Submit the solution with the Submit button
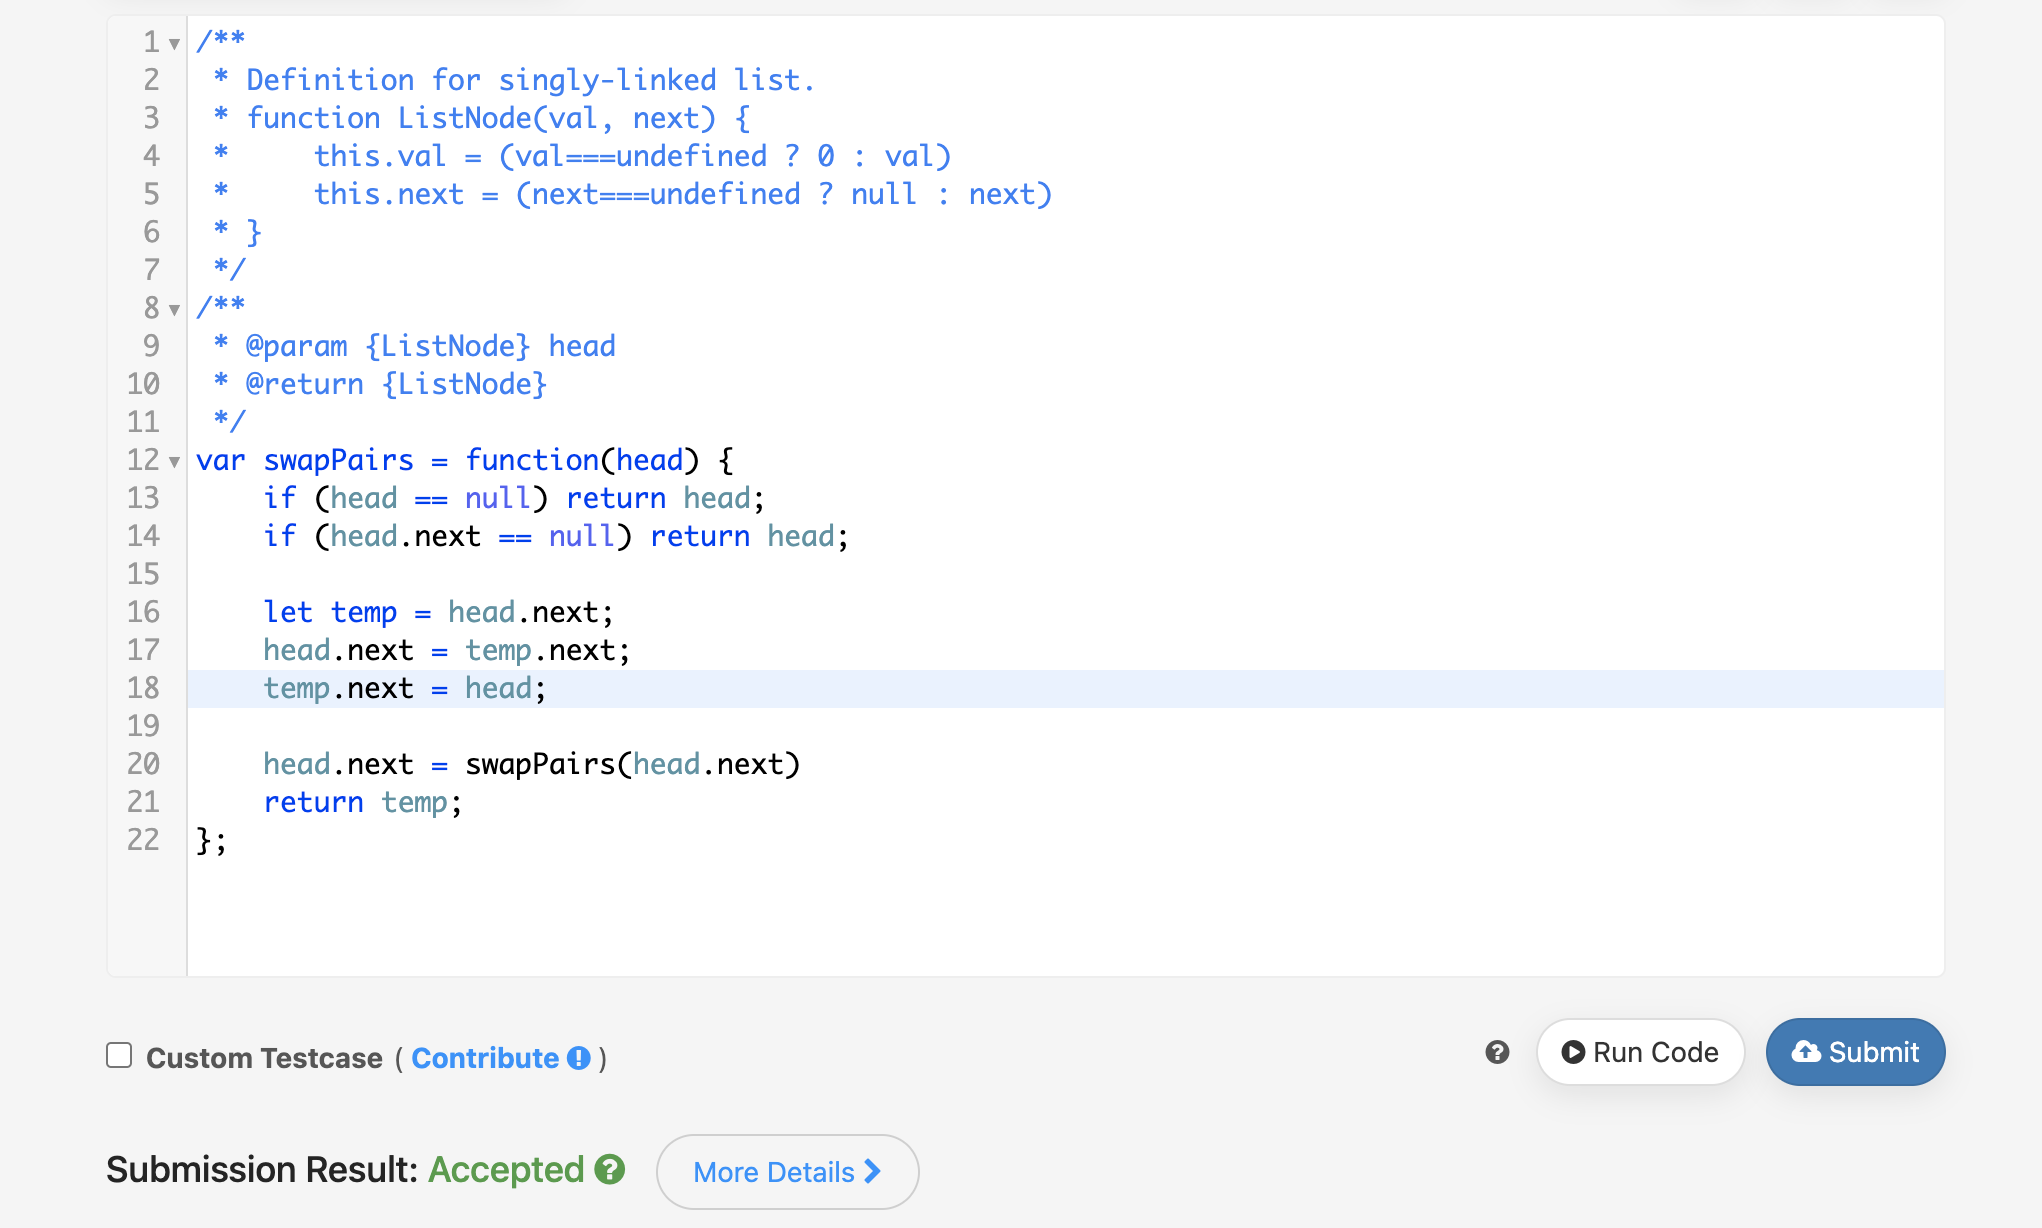This screenshot has width=2042, height=1228. (1855, 1052)
